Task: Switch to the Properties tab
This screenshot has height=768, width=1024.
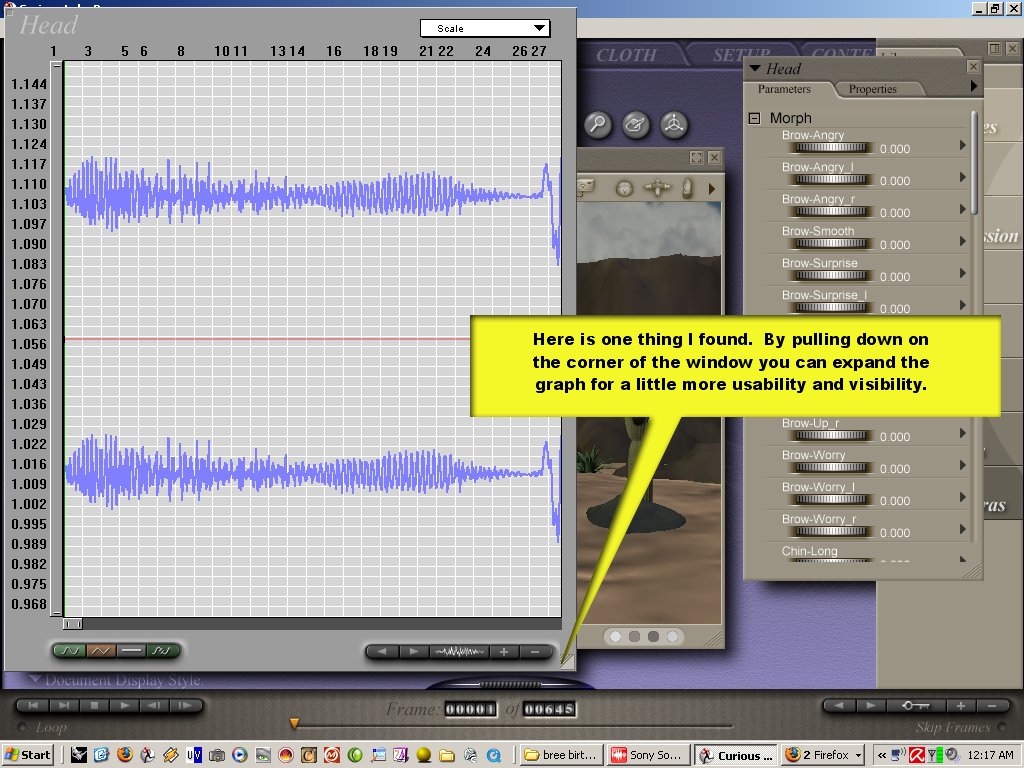Action: (872, 89)
